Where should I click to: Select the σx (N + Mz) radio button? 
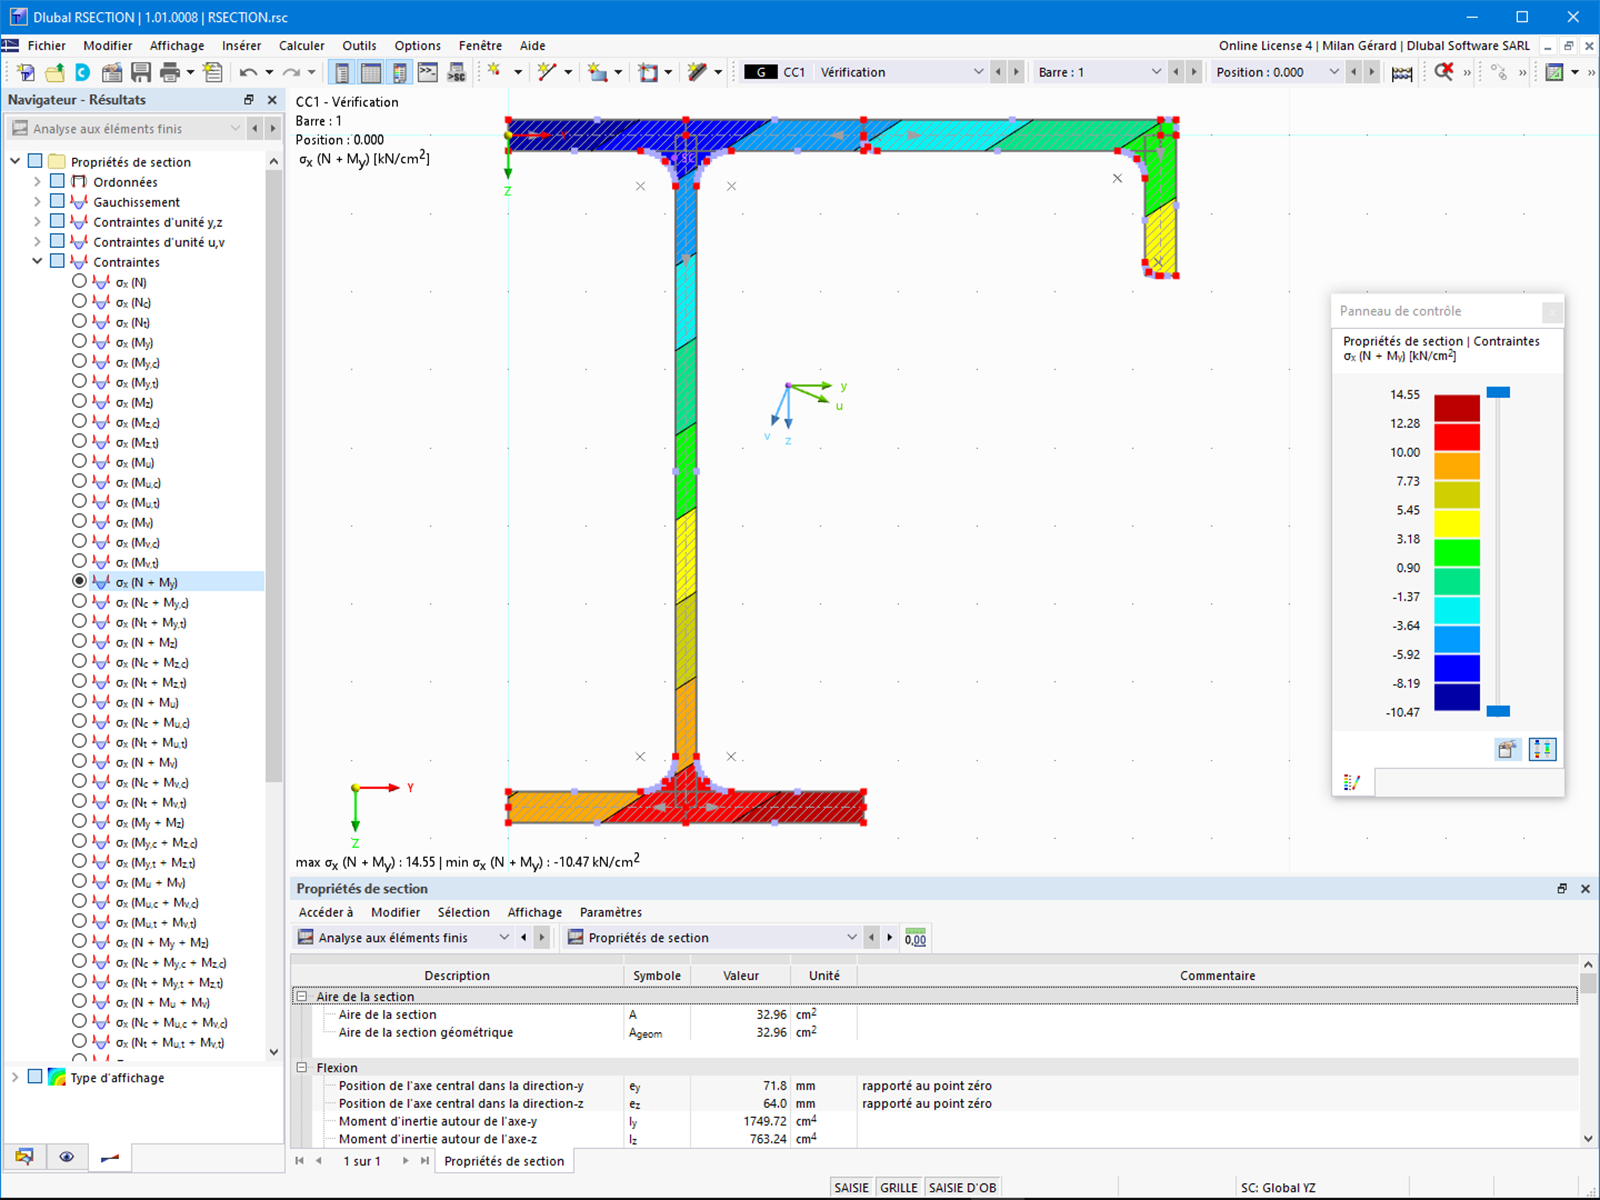pos(79,641)
